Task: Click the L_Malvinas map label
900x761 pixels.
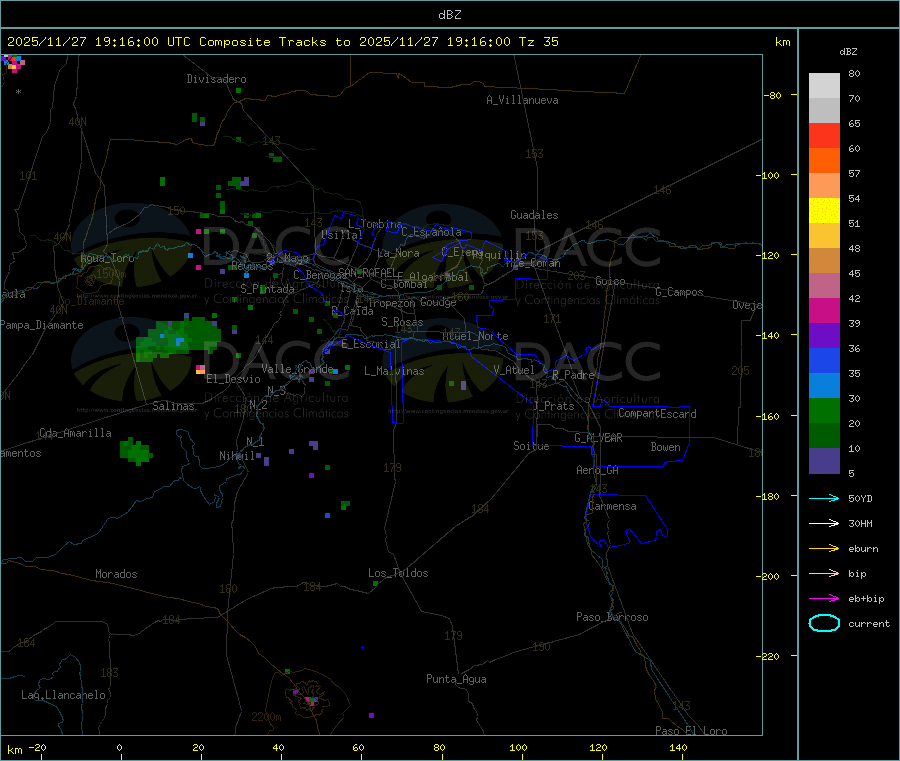Action: tap(394, 371)
